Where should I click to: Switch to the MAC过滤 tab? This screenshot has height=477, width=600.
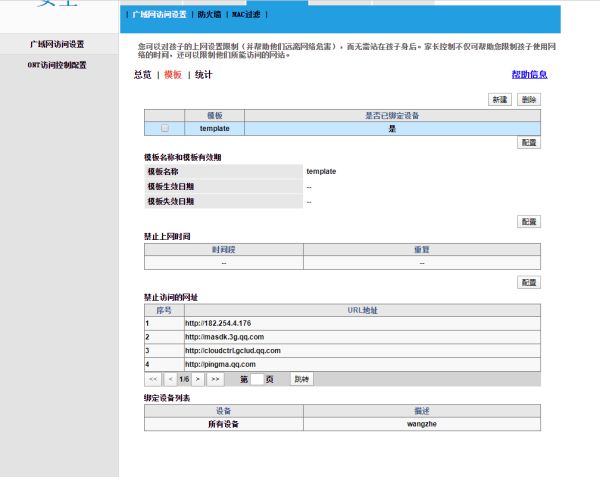(x=246, y=15)
